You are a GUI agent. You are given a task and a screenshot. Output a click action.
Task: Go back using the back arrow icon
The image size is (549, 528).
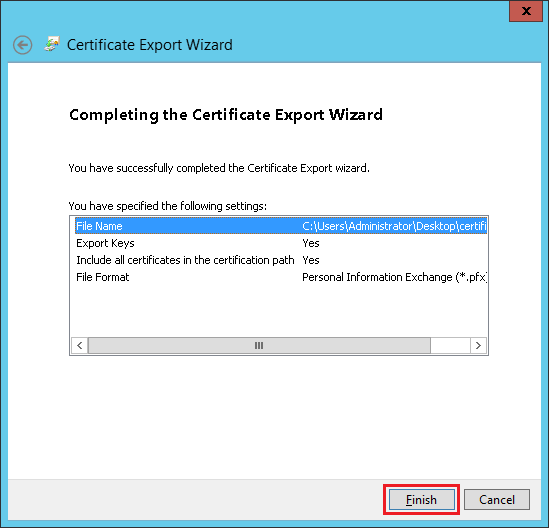23,45
